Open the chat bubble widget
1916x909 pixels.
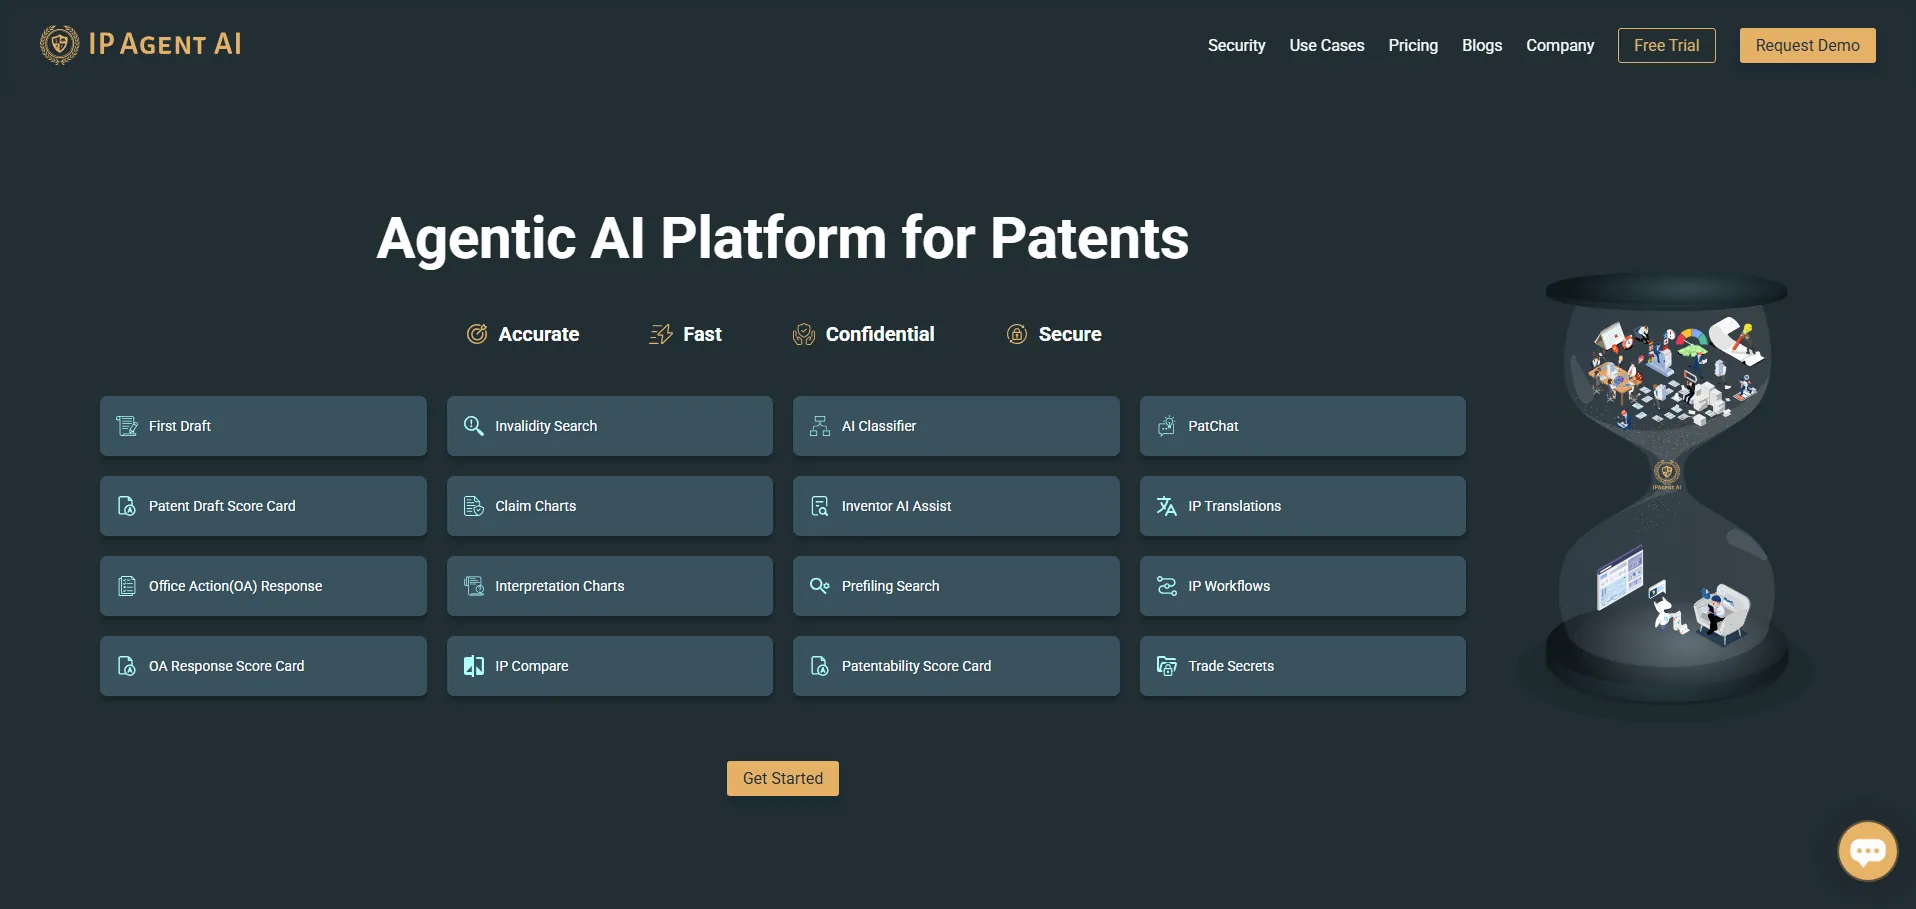[x=1866, y=851]
